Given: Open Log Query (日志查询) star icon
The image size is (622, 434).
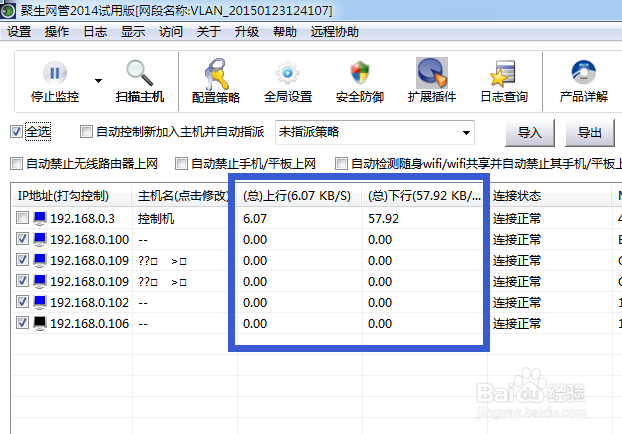Looking at the screenshot, I should (503, 73).
